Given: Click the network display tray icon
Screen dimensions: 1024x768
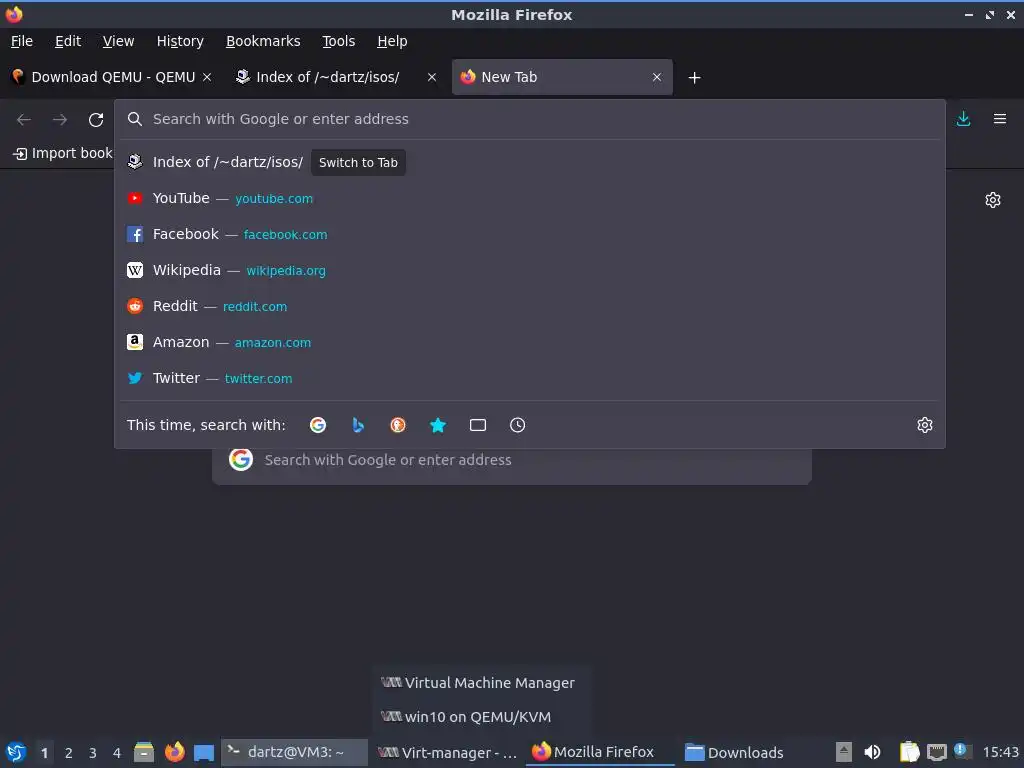Looking at the screenshot, I should click(x=936, y=752).
